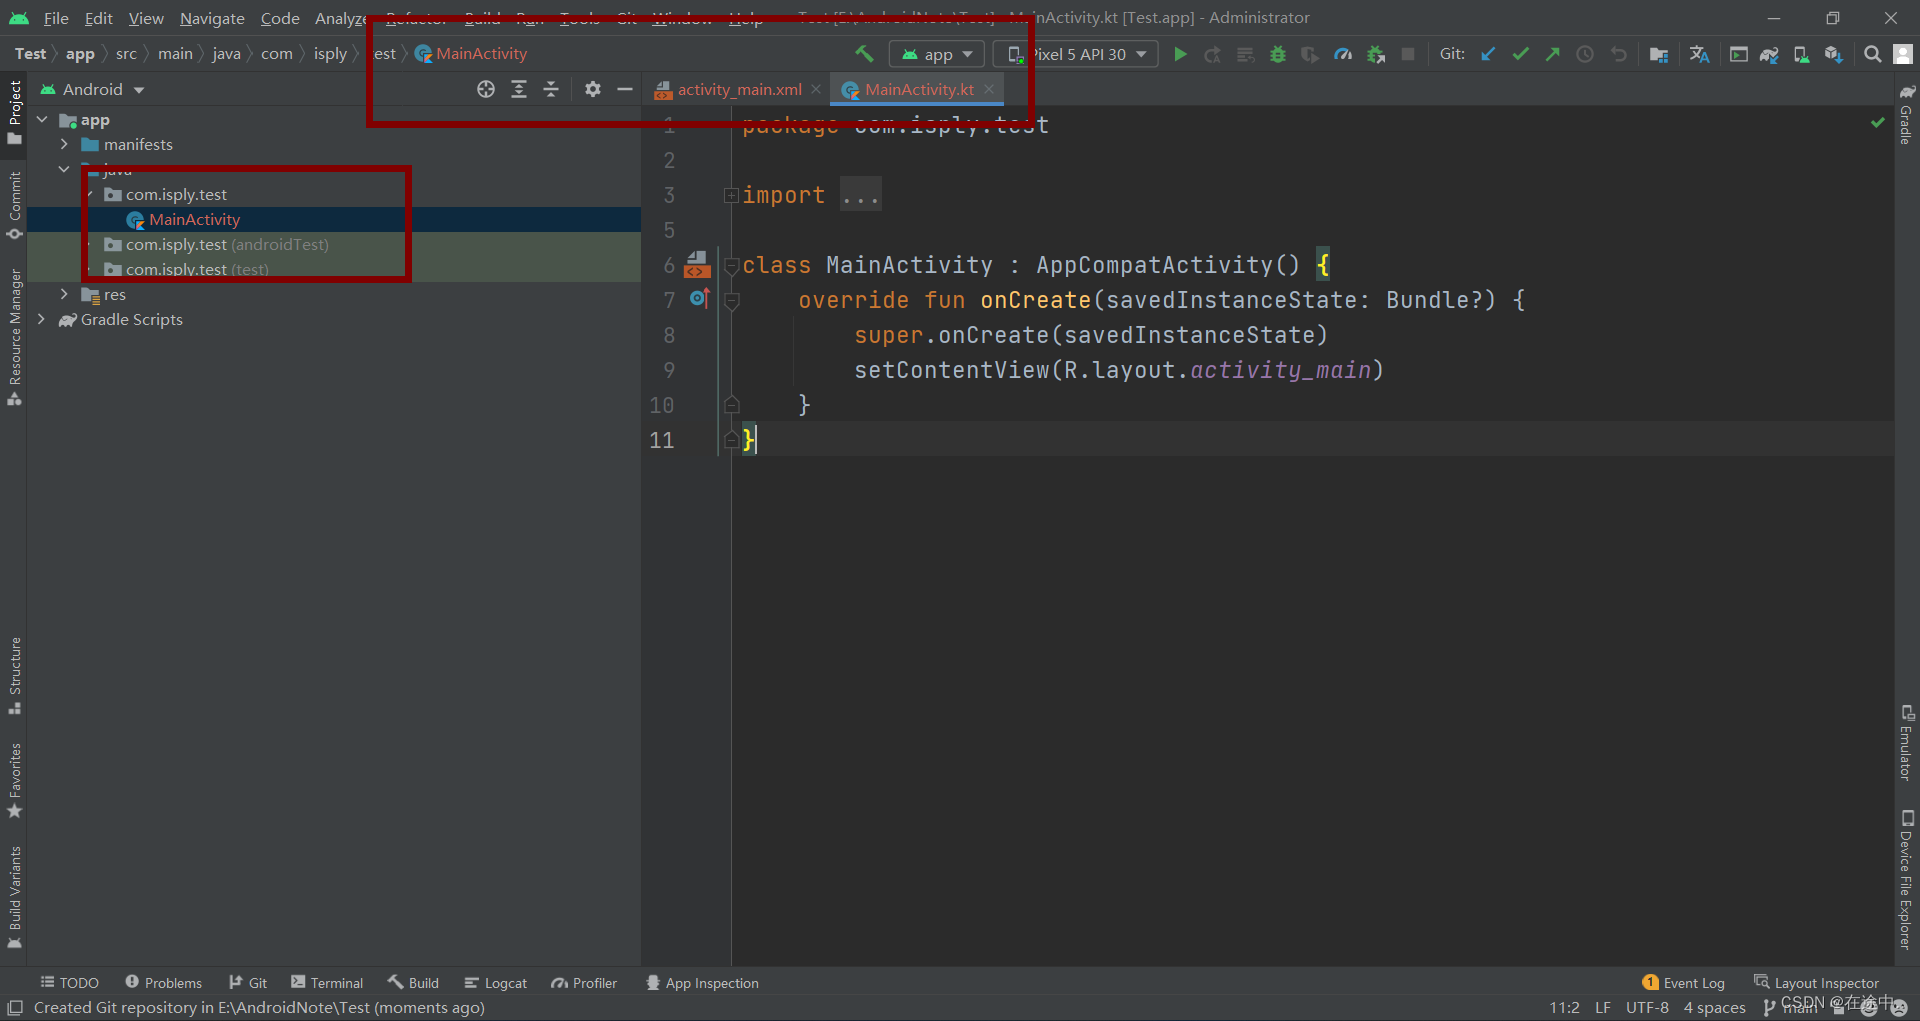Open the Profile app gauge icon
Viewport: 1920px width, 1021px height.
(x=1343, y=54)
